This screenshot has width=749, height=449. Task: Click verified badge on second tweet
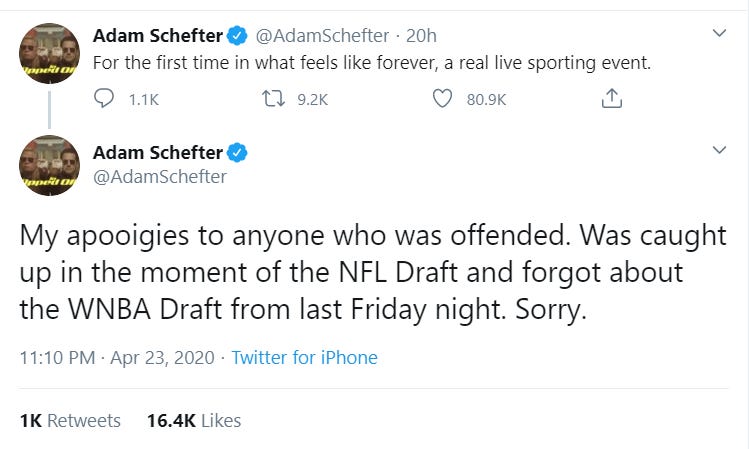coord(236,153)
